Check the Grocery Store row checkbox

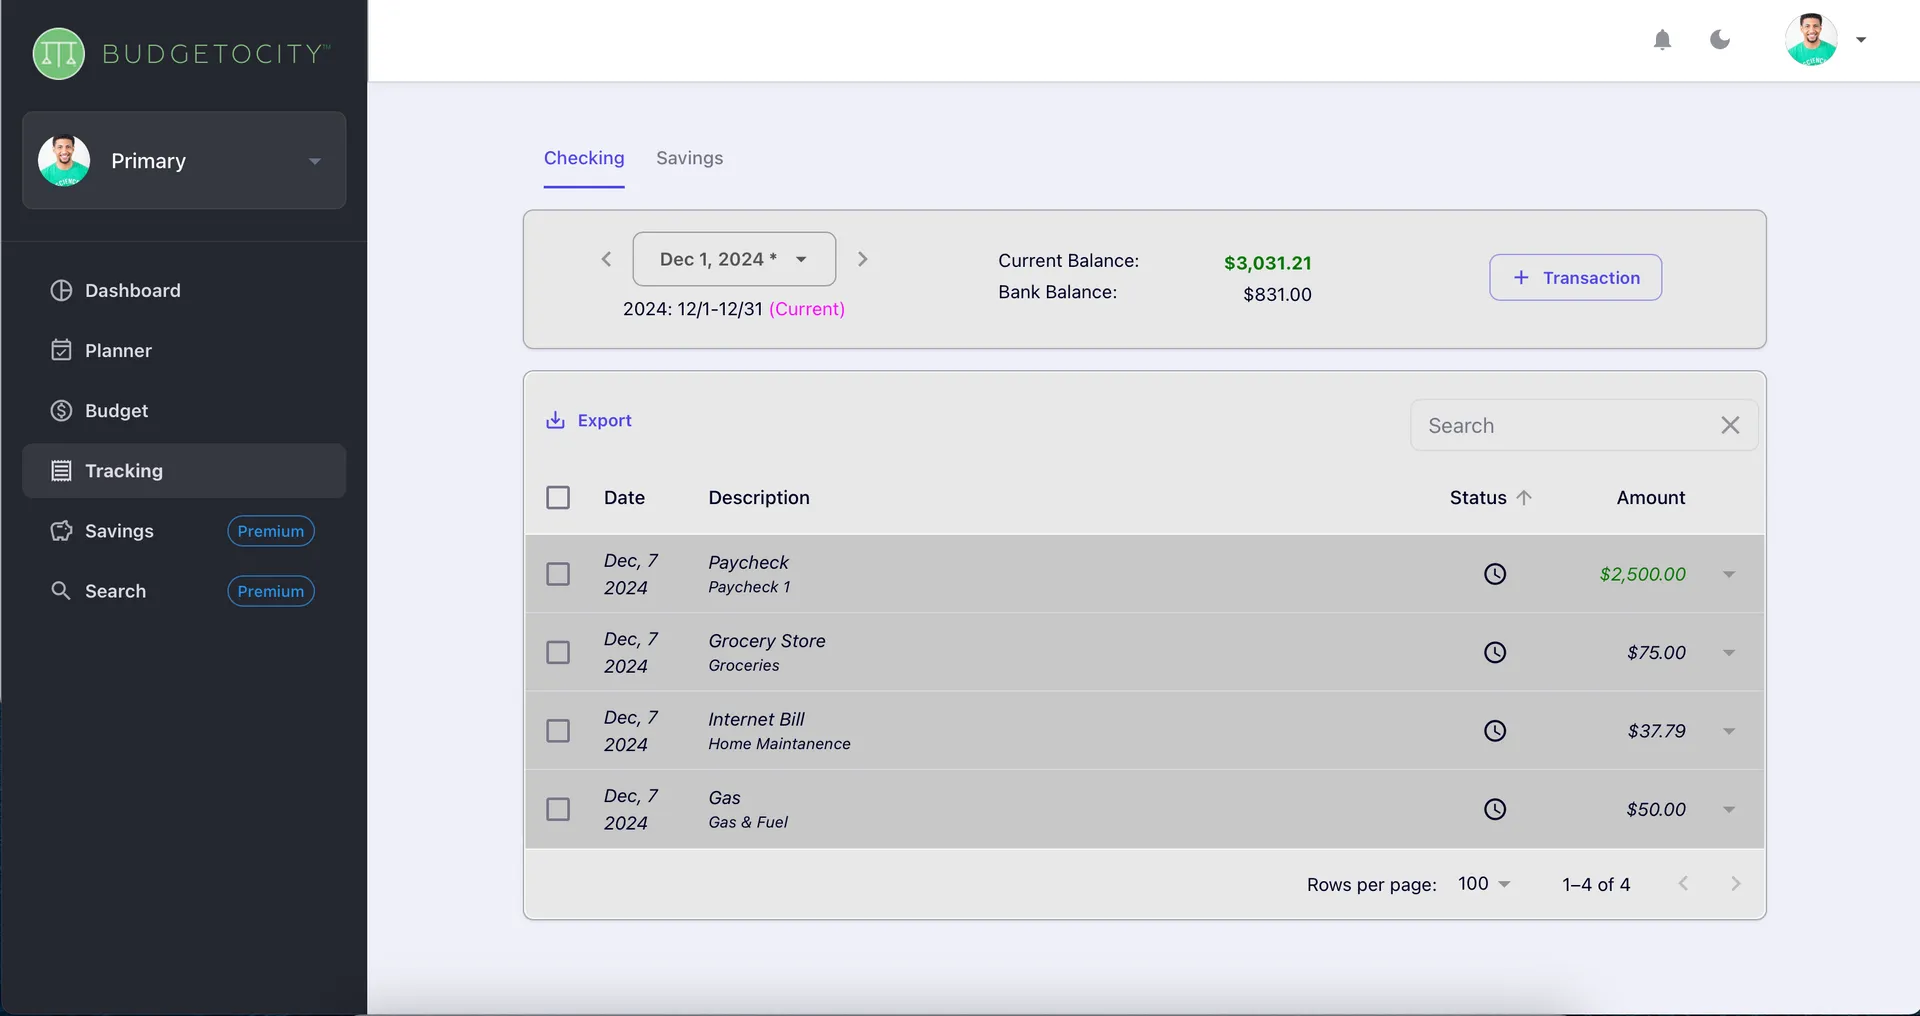(x=558, y=652)
